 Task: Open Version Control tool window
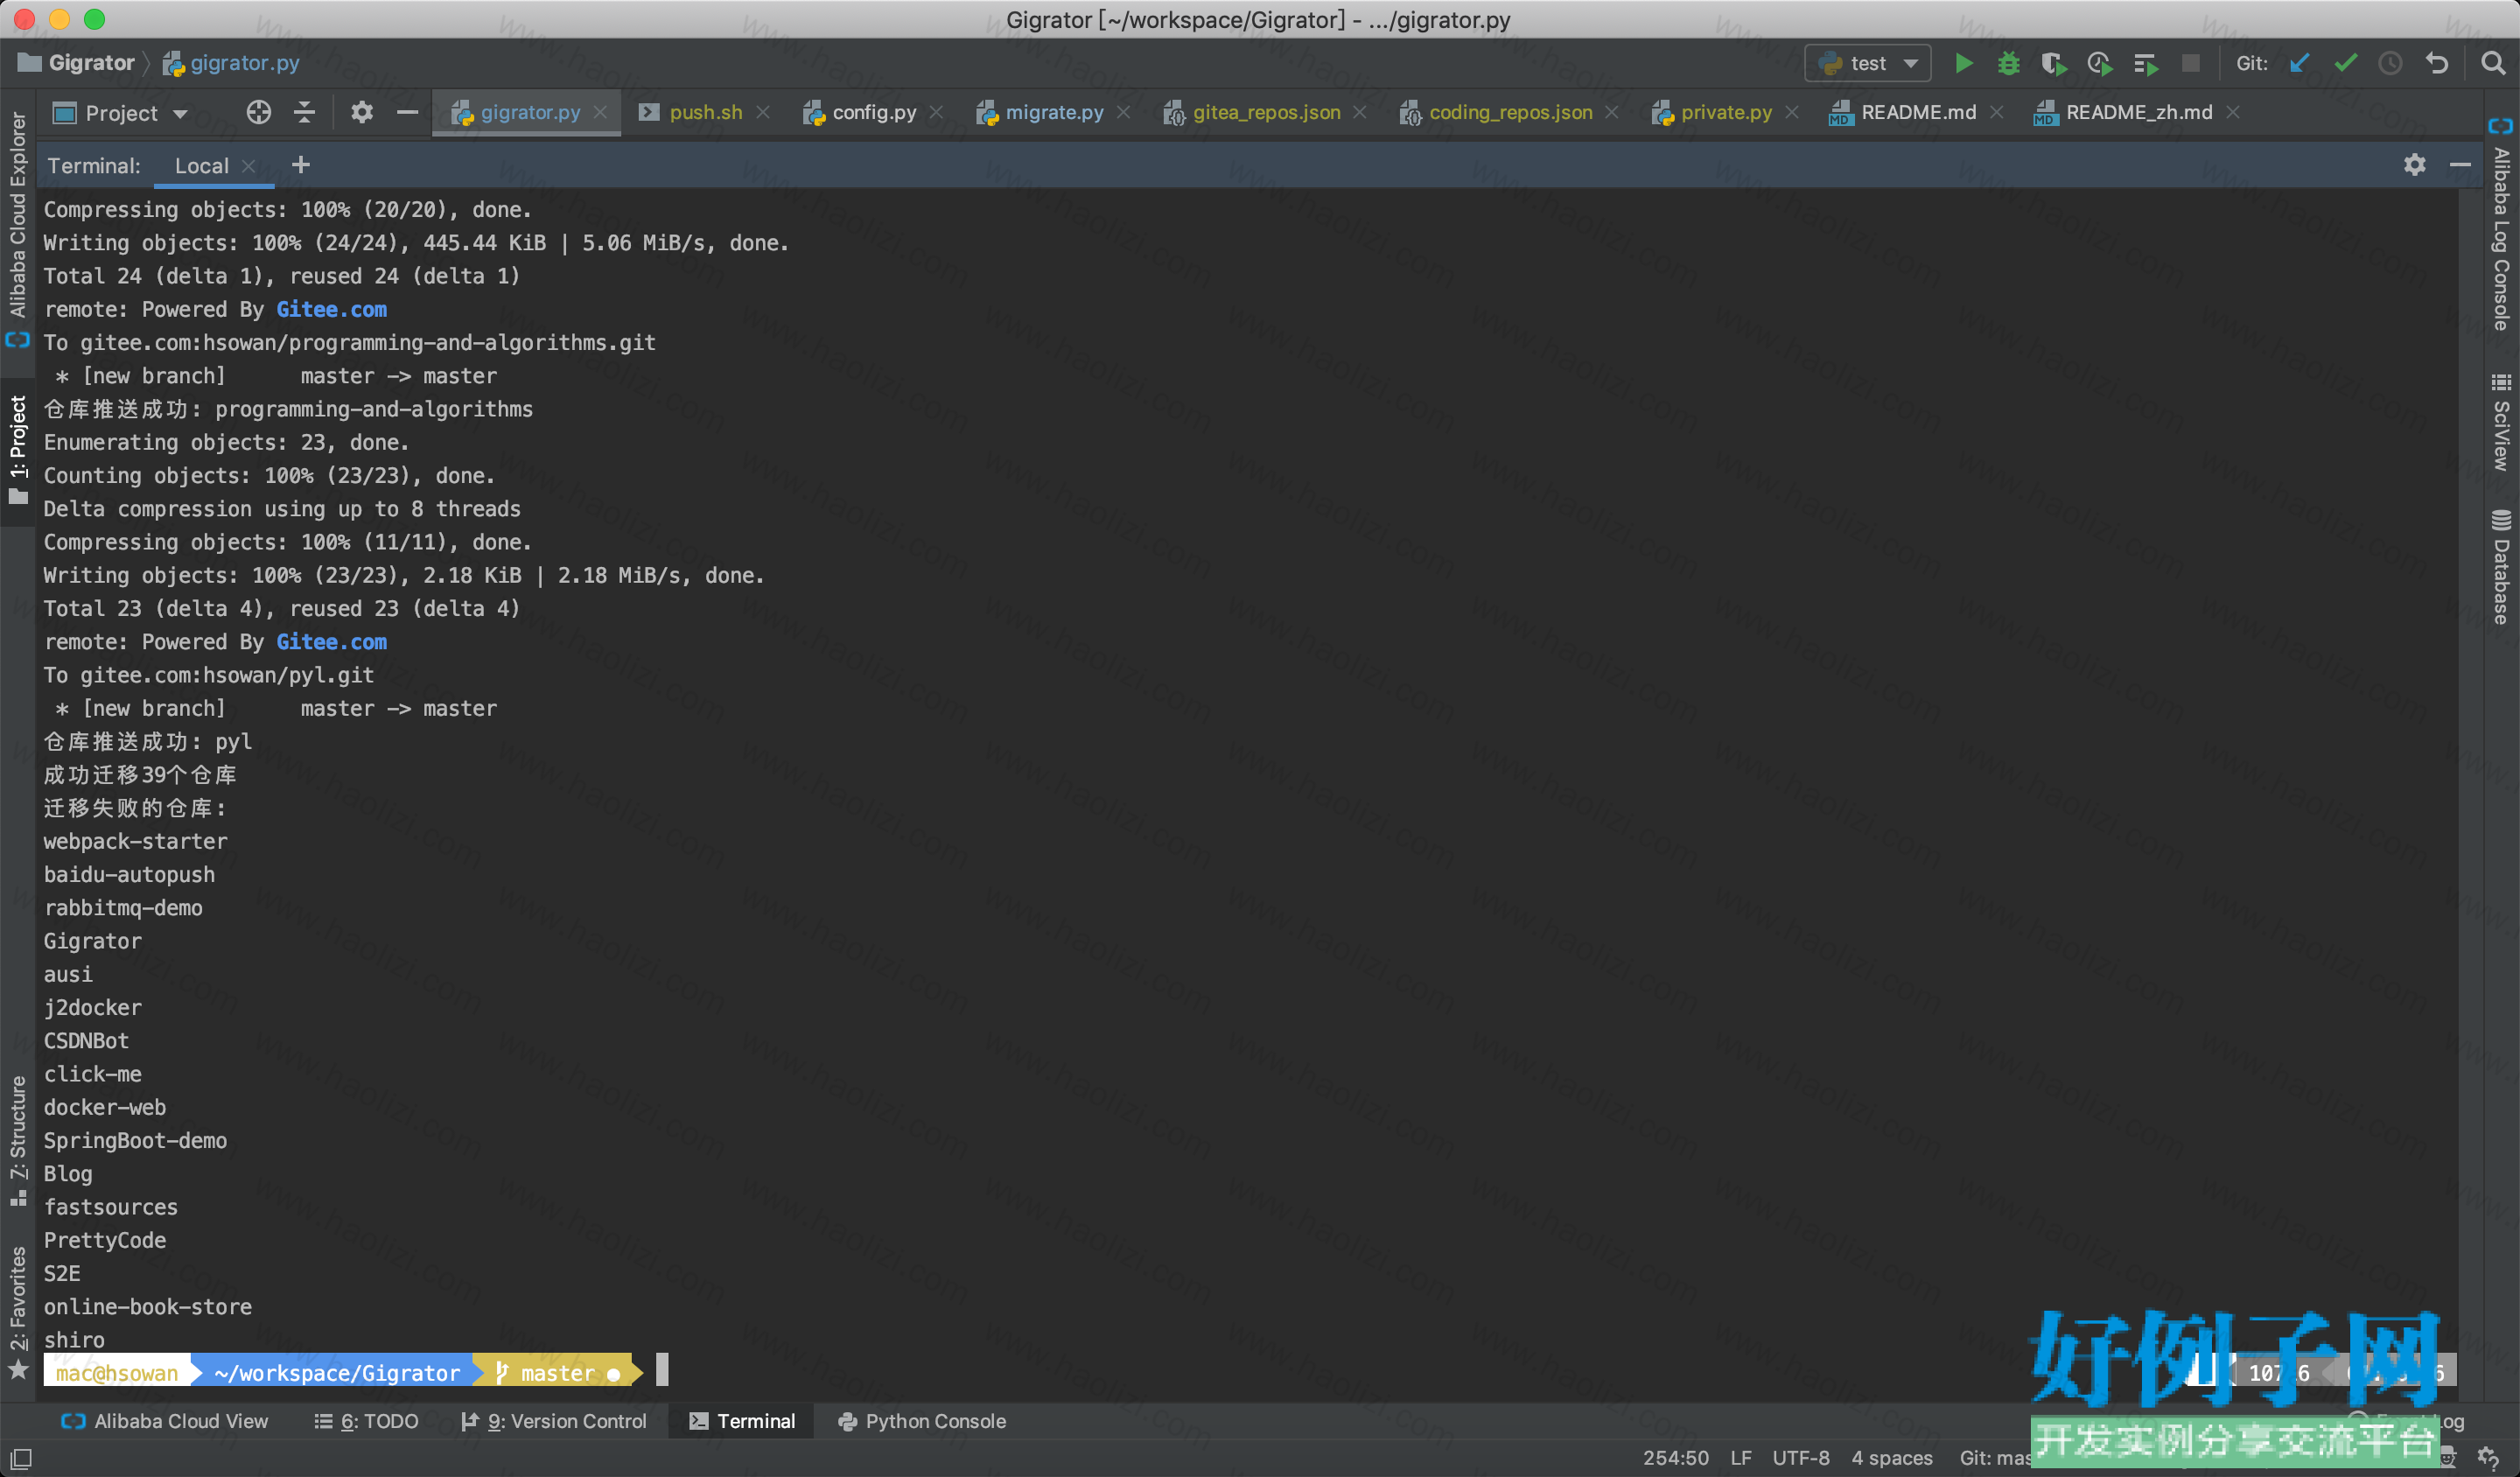[x=553, y=1421]
